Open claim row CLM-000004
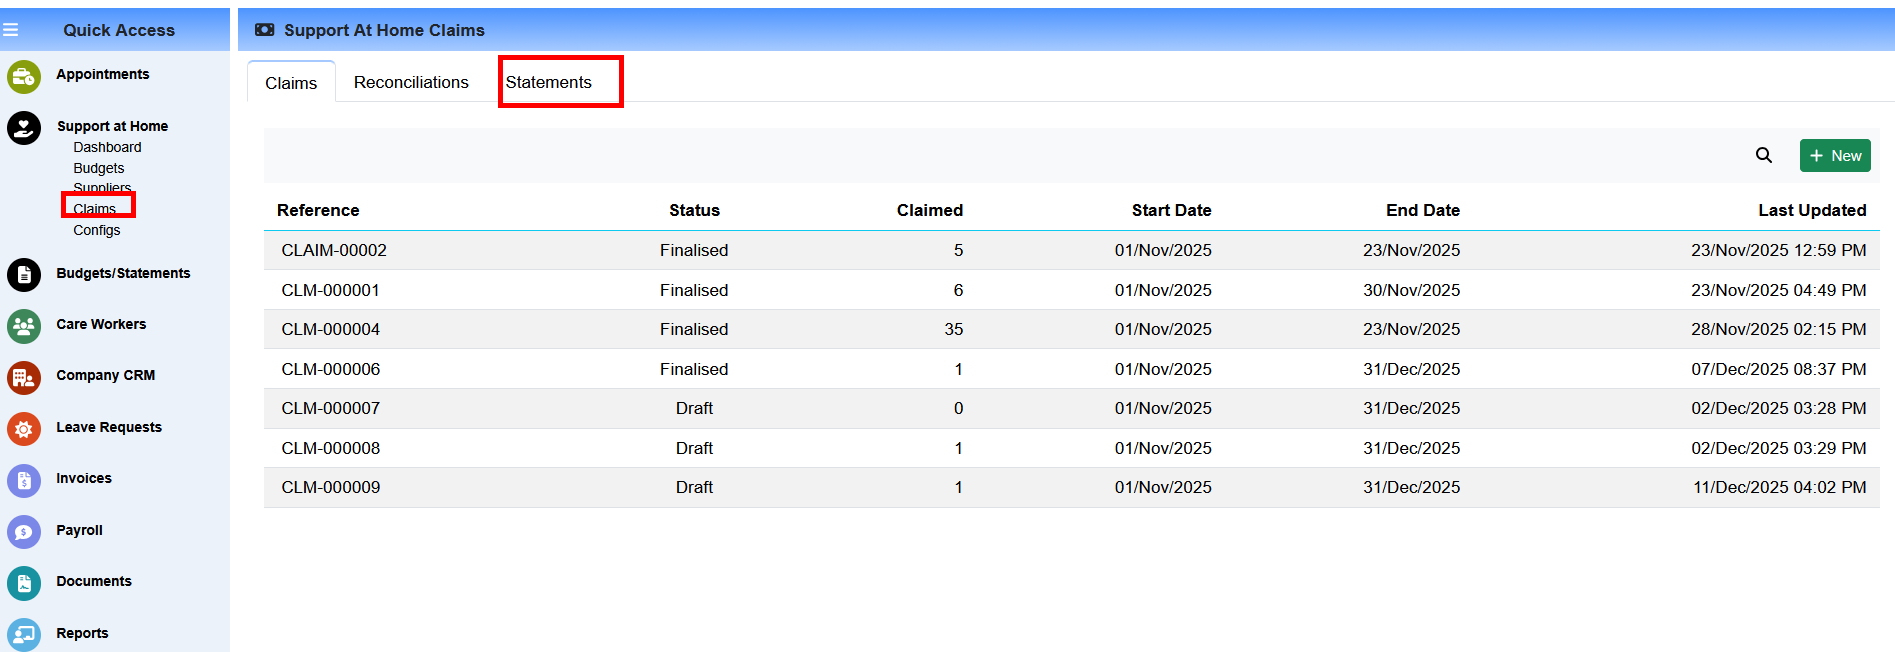 pos(331,329)
